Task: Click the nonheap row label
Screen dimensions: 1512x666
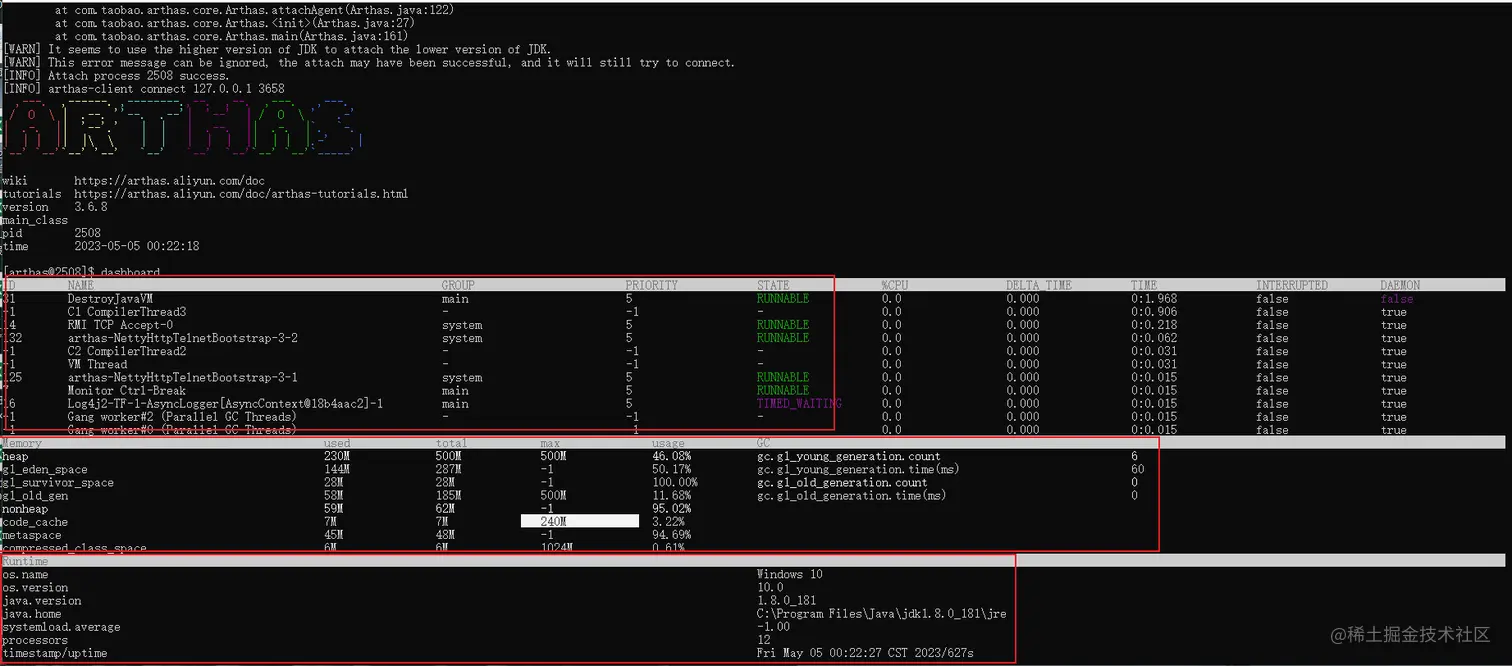Action: pyautogui.click(x=25, y=508)
